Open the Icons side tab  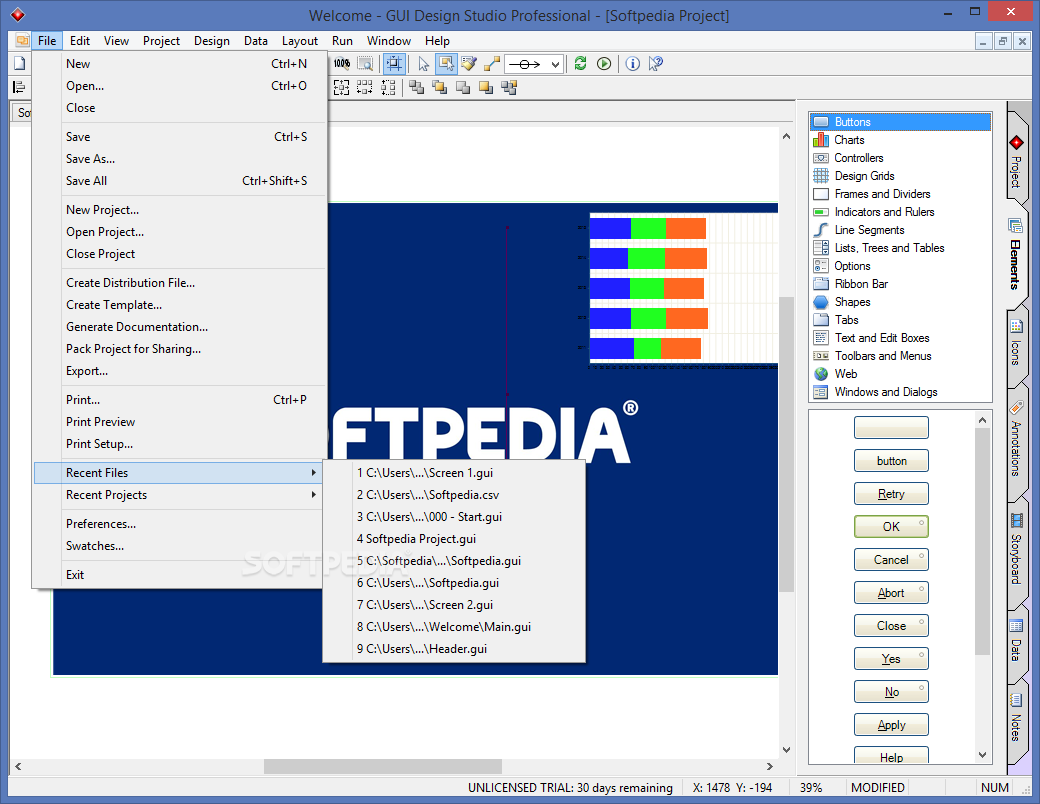1016,344
